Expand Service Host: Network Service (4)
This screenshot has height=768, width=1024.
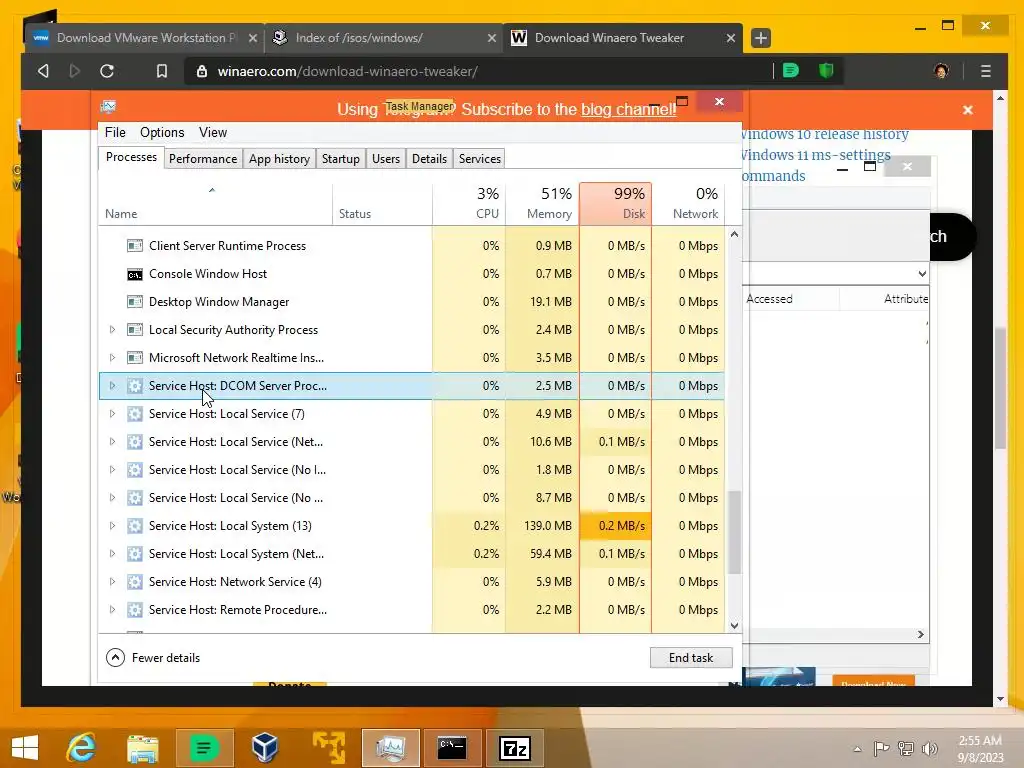click(x=112, y=582)
